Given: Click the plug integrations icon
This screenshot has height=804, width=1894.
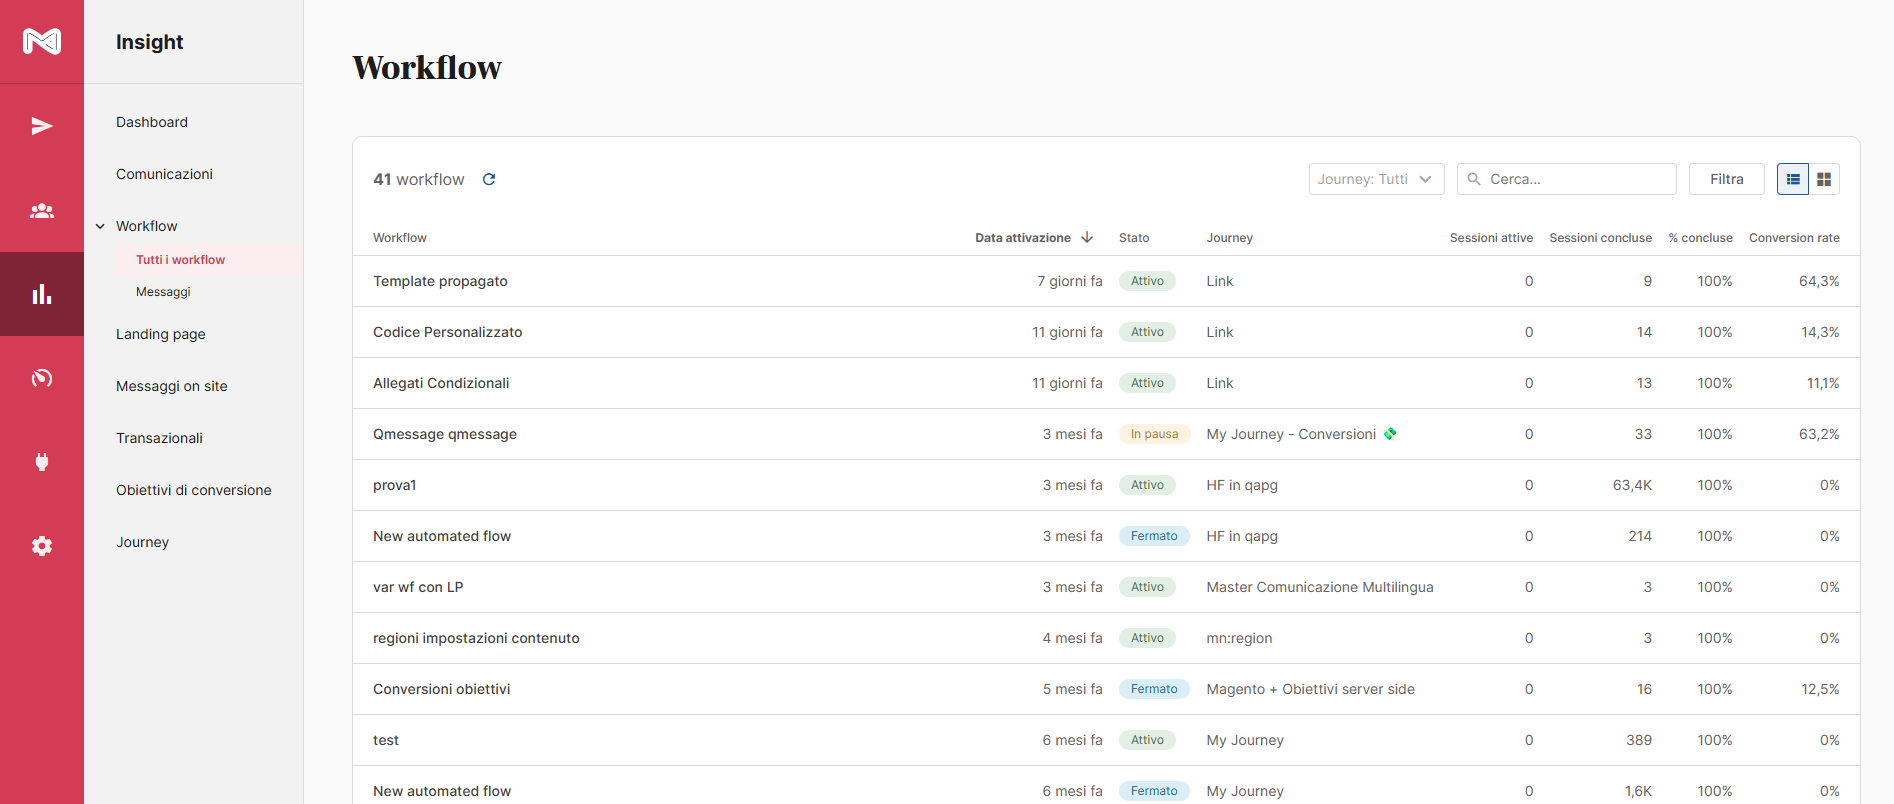Looking at the screenshot, I should 42,462.
